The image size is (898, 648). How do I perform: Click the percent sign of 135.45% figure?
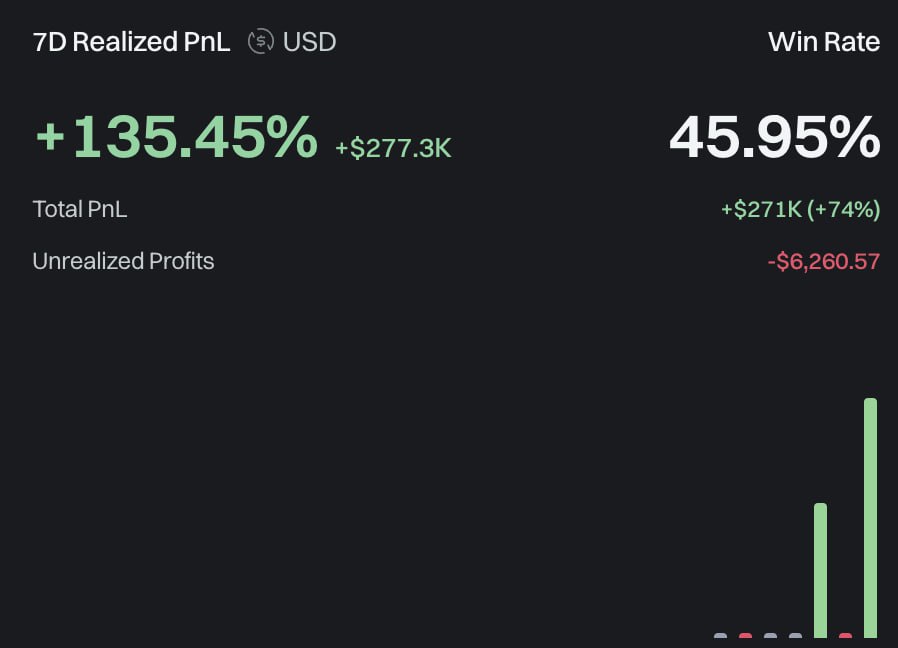(295, 136)
